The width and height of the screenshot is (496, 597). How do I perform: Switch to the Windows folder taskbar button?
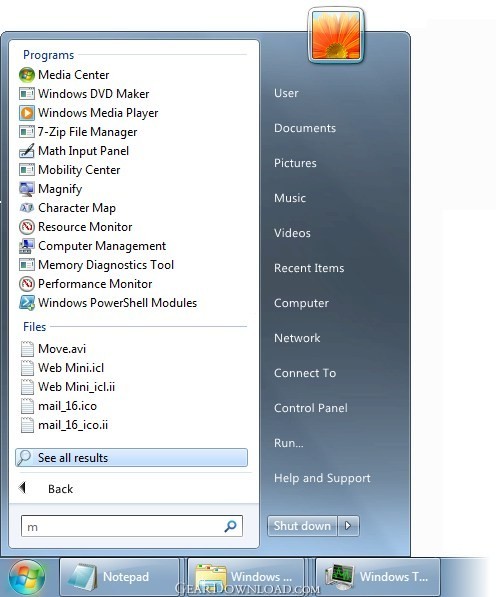246,576
